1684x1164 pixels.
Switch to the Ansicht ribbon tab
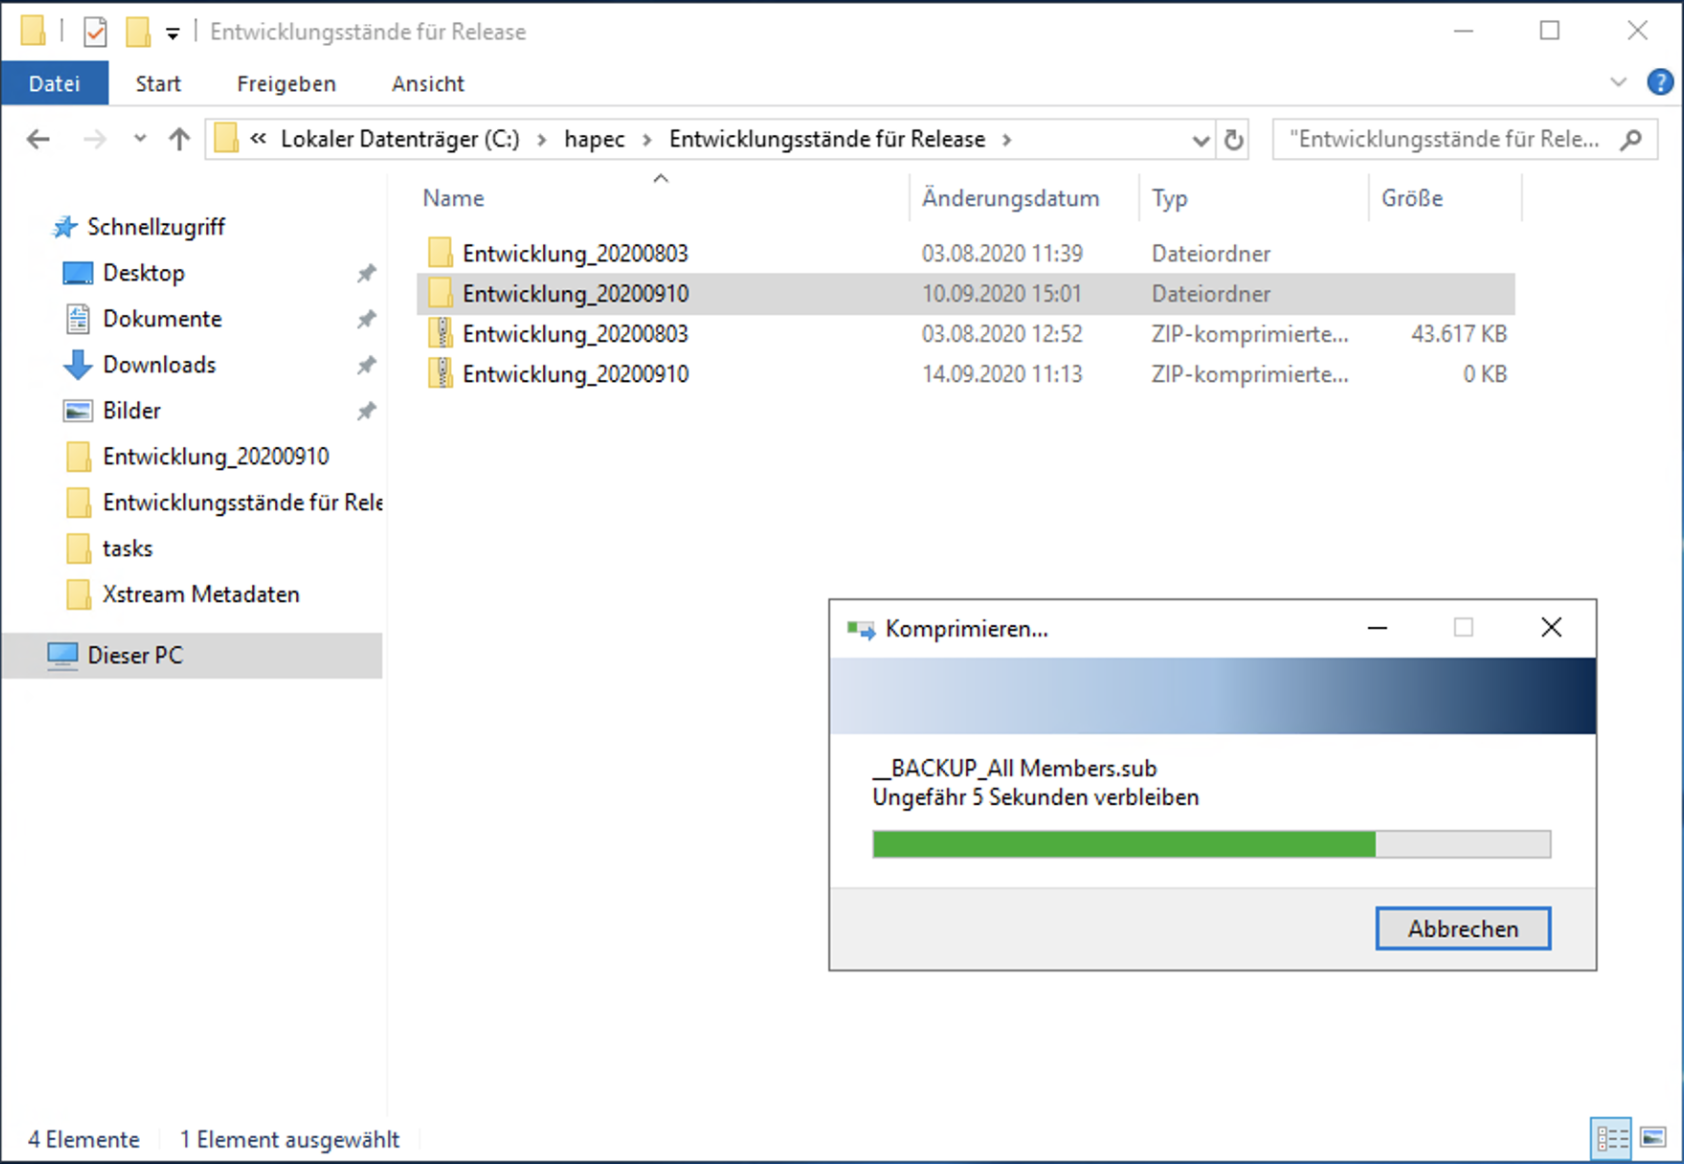pyautogui.click(x=427, y=84)
